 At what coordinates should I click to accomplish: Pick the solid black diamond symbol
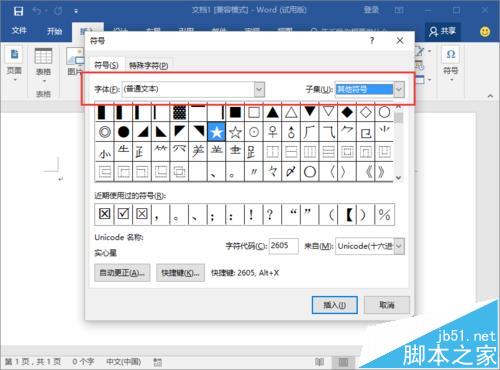pos(347,112)
